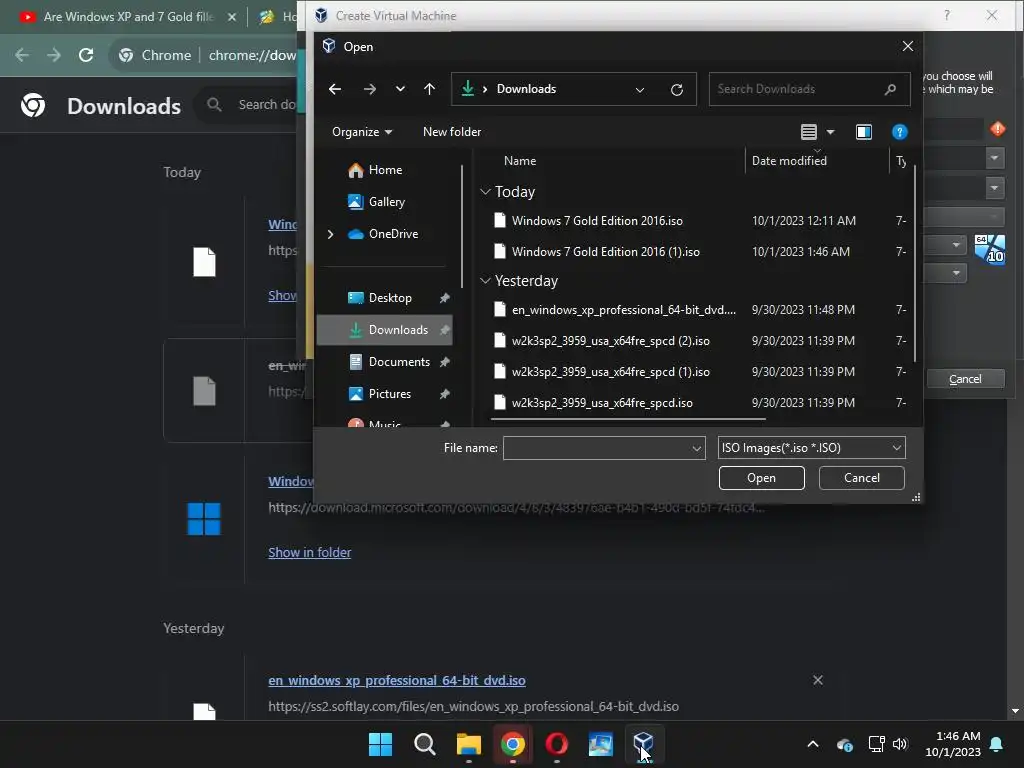This screenshot has width=1024, height=768.
Task: Switch to the YouTube Windows XP tab
Action: coord(127,17)
